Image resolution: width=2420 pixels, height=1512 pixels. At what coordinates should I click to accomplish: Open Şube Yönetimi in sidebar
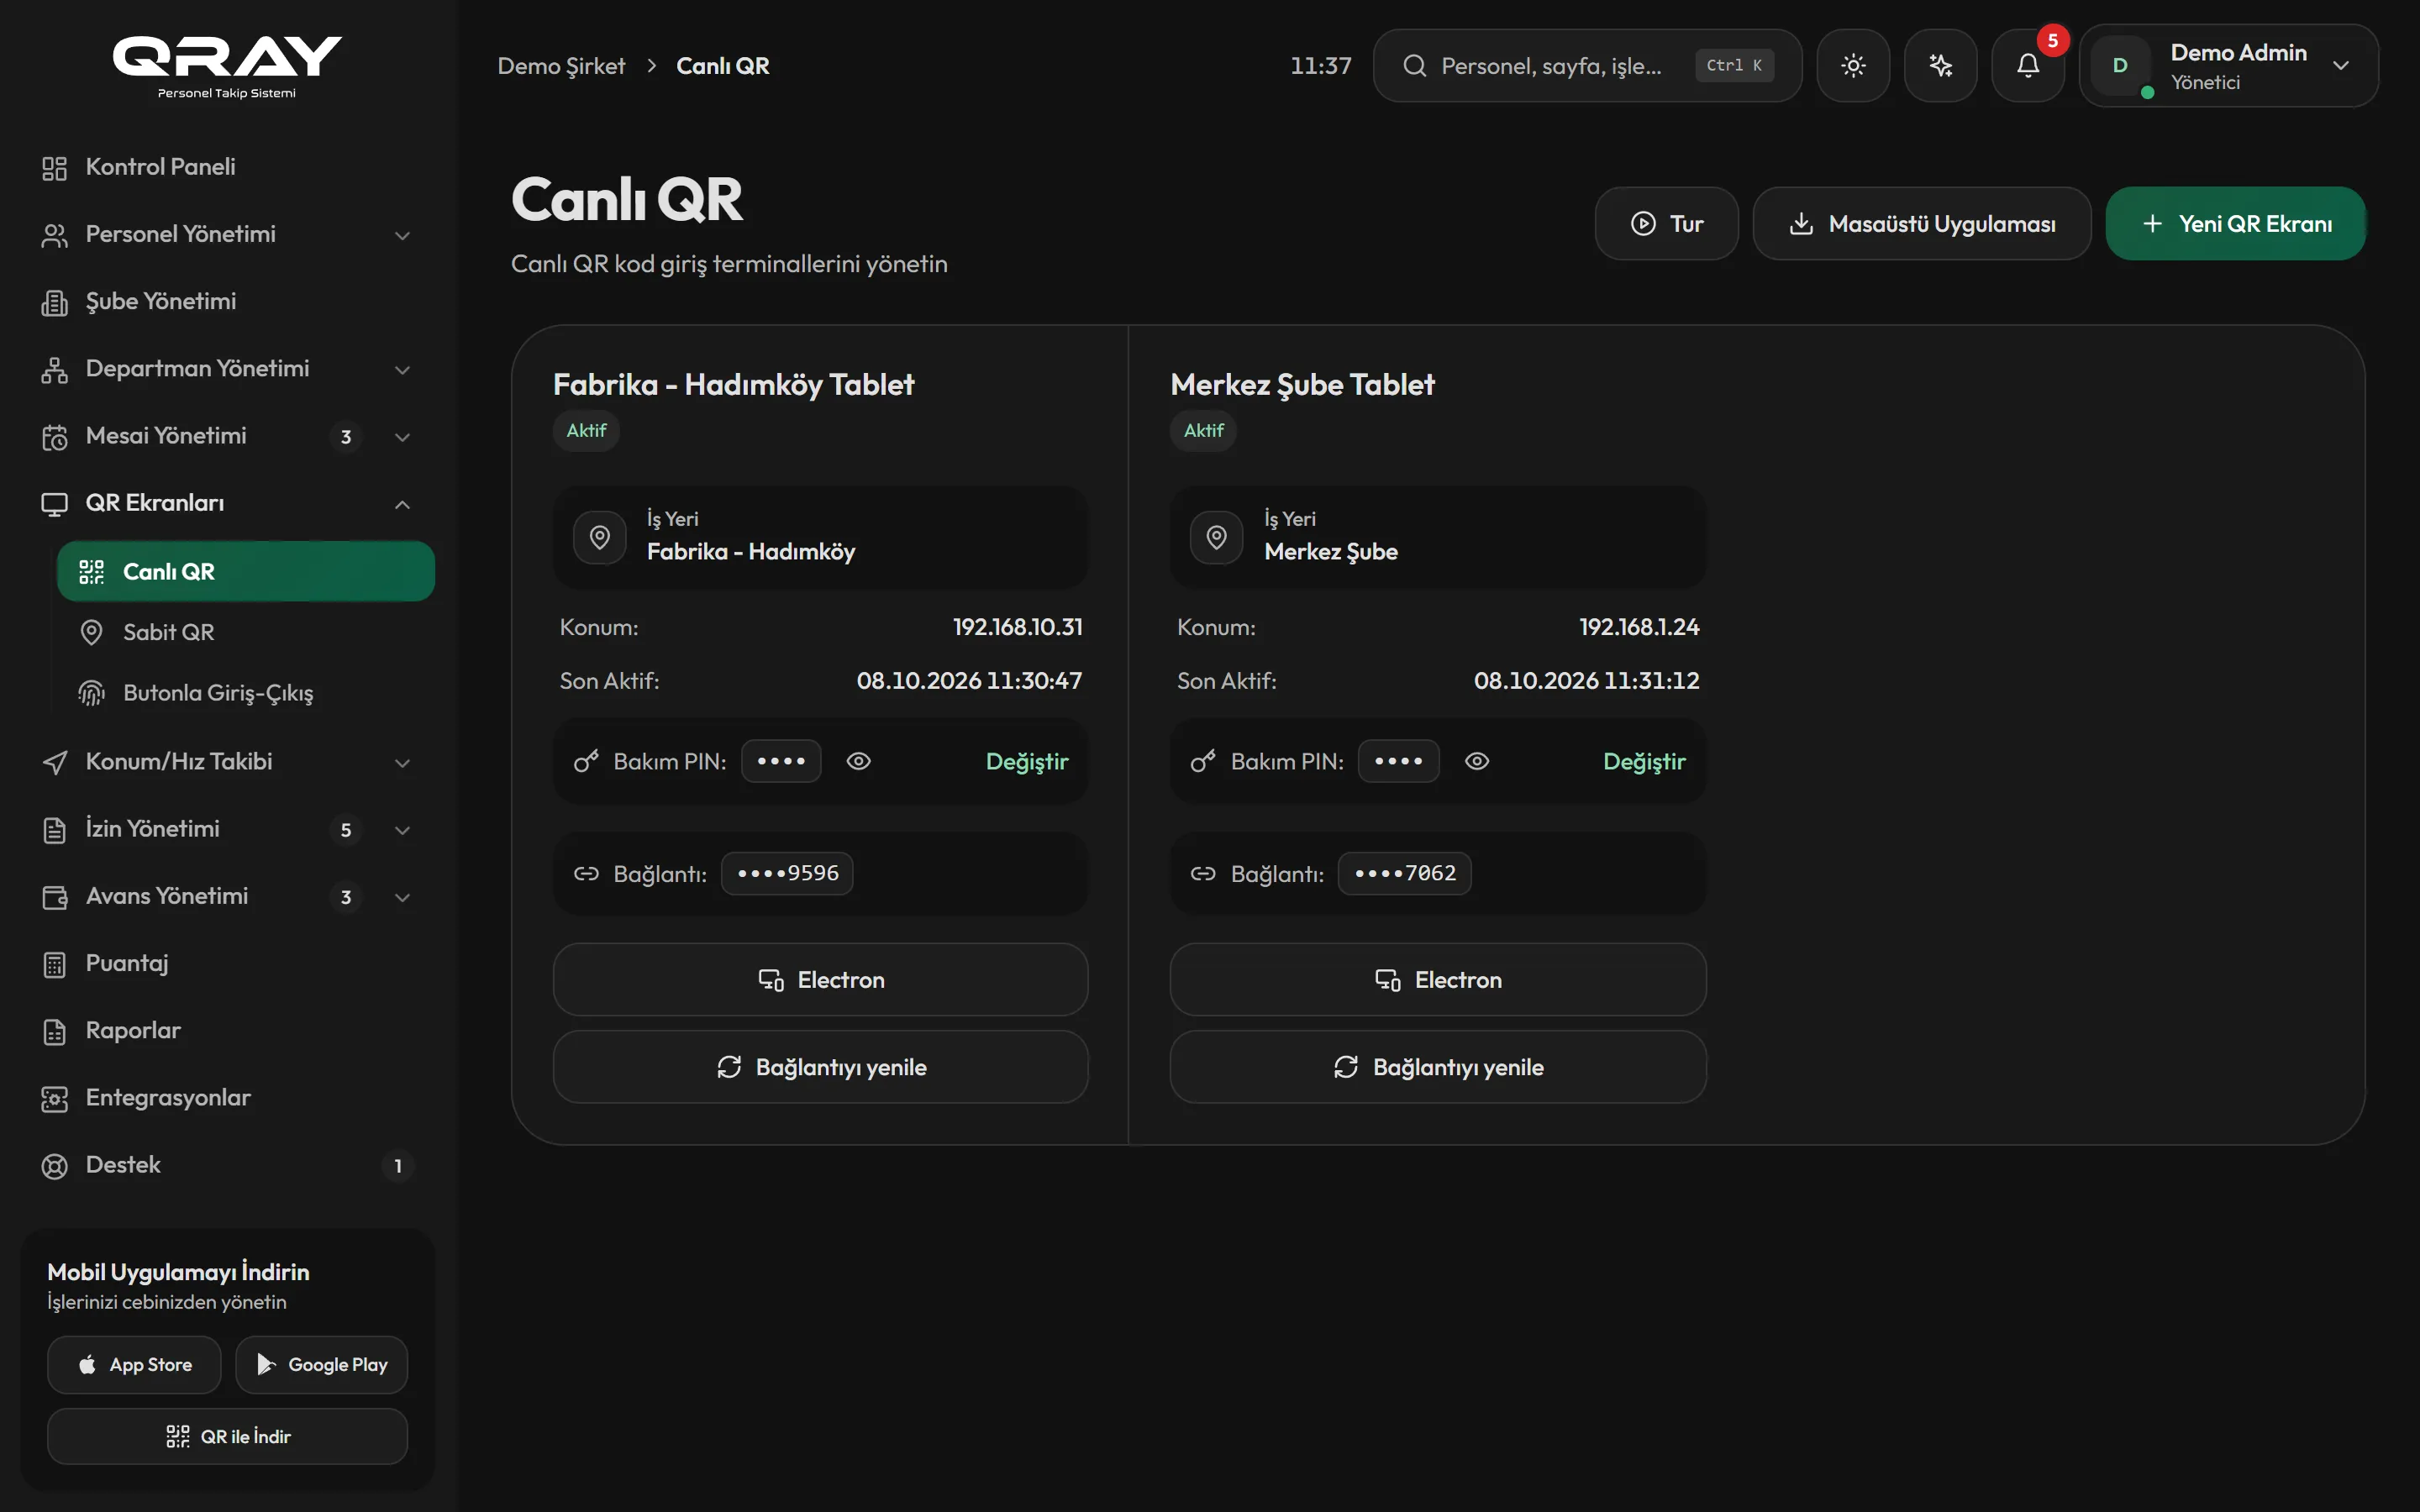[x=227, y=302]
